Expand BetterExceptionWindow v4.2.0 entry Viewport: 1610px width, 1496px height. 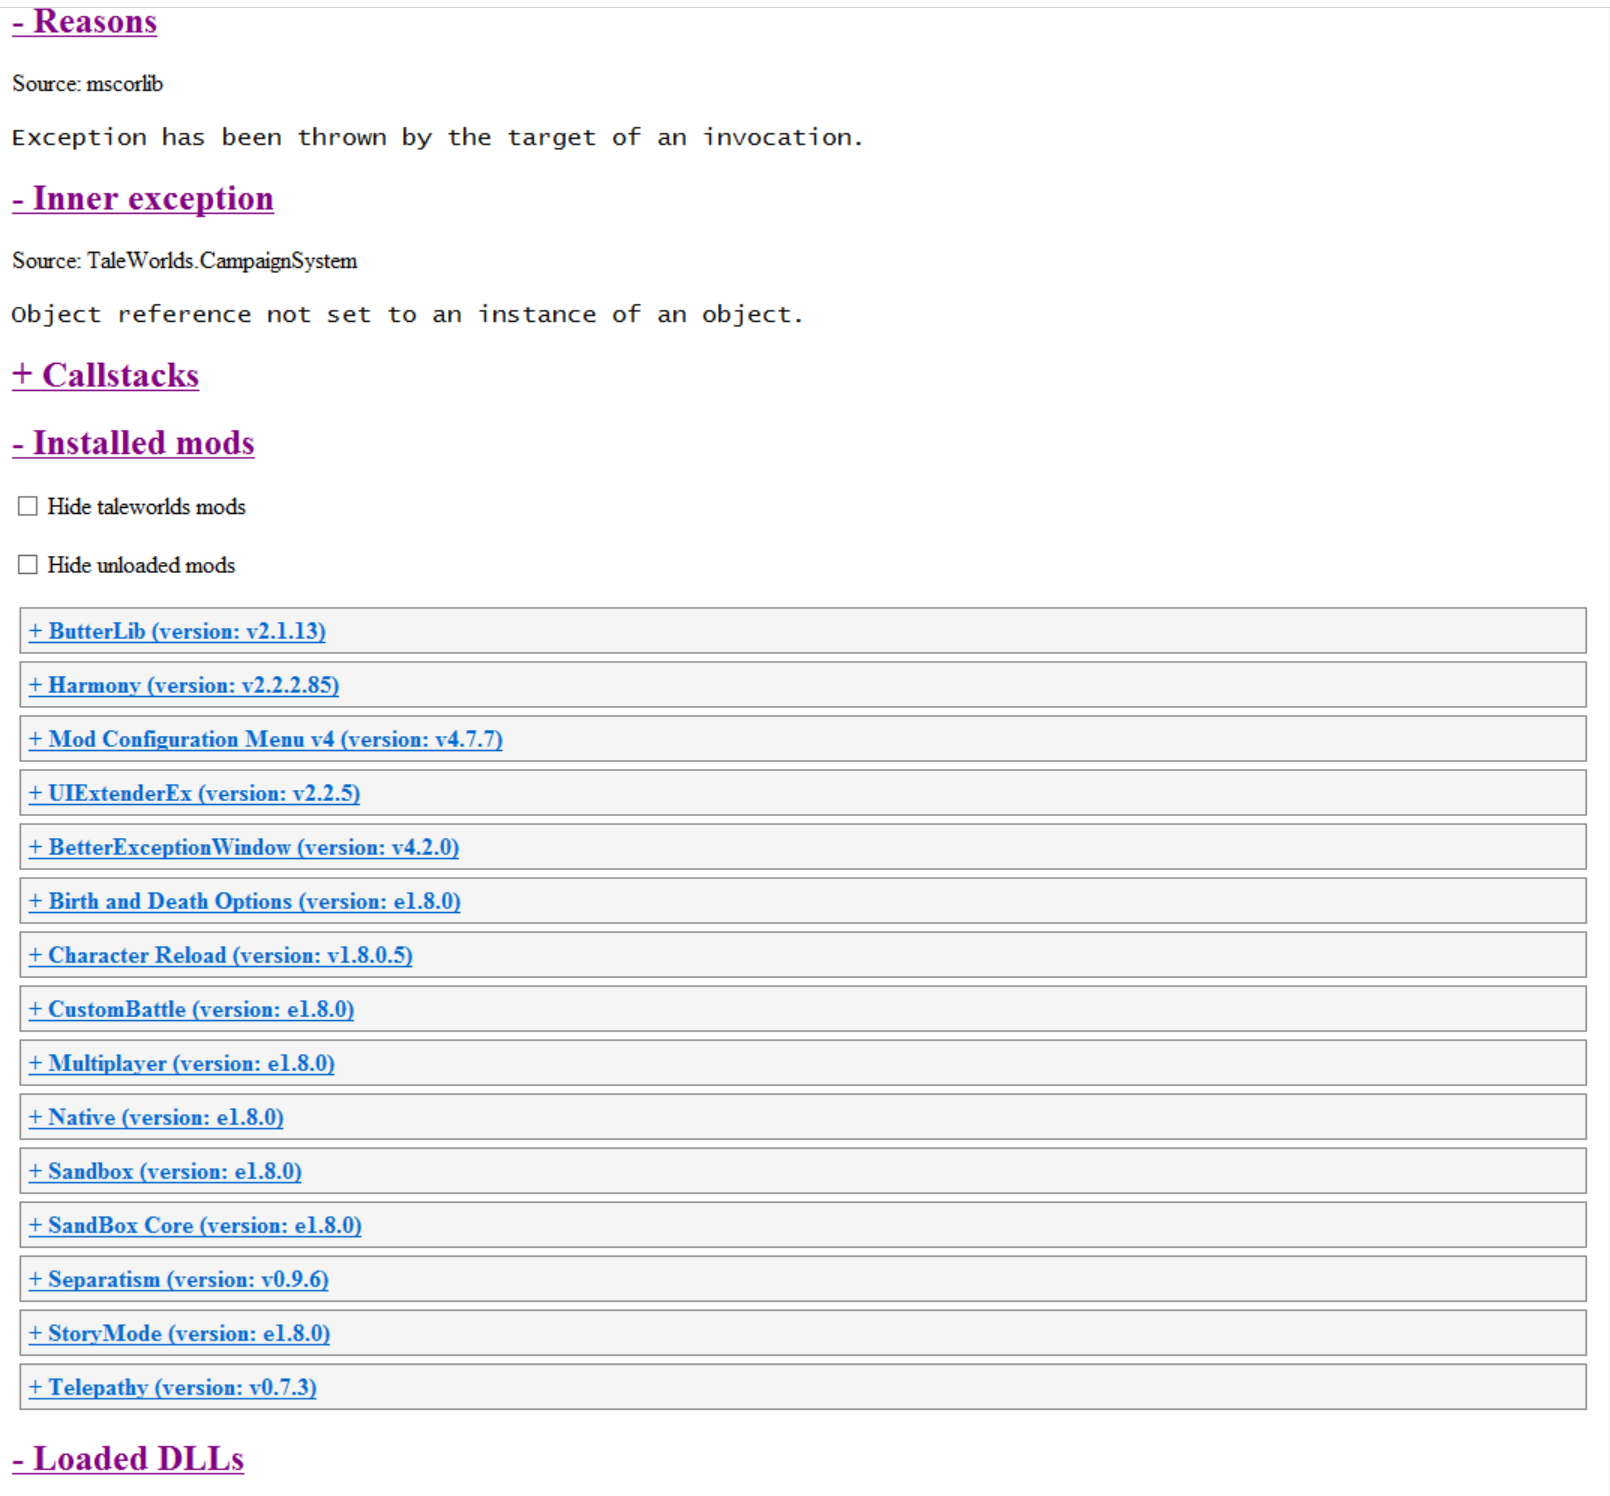click(244, 847)
